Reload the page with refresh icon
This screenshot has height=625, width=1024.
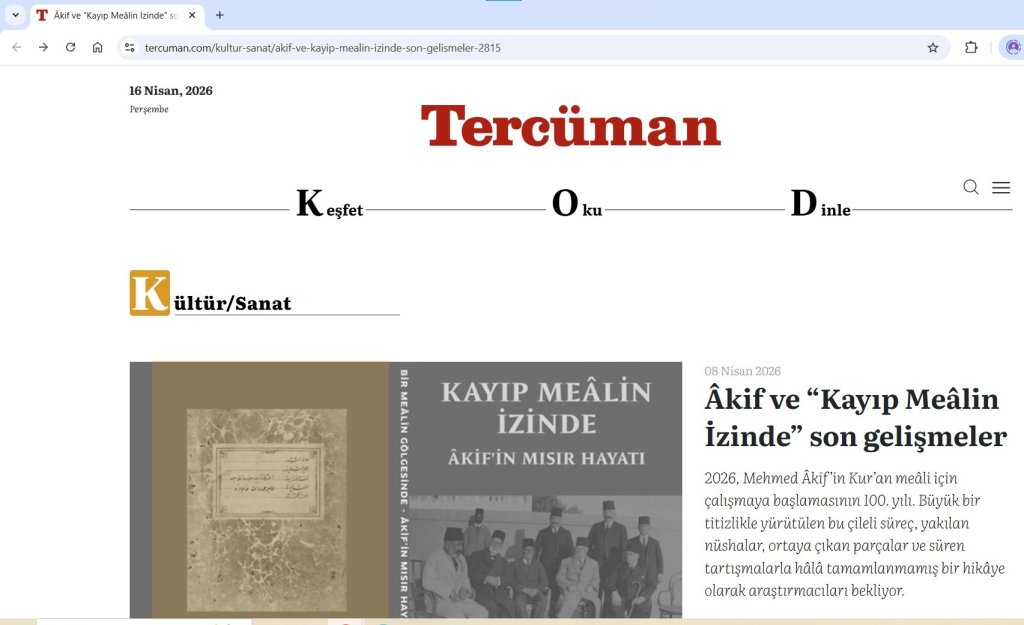tap(70, 47)
